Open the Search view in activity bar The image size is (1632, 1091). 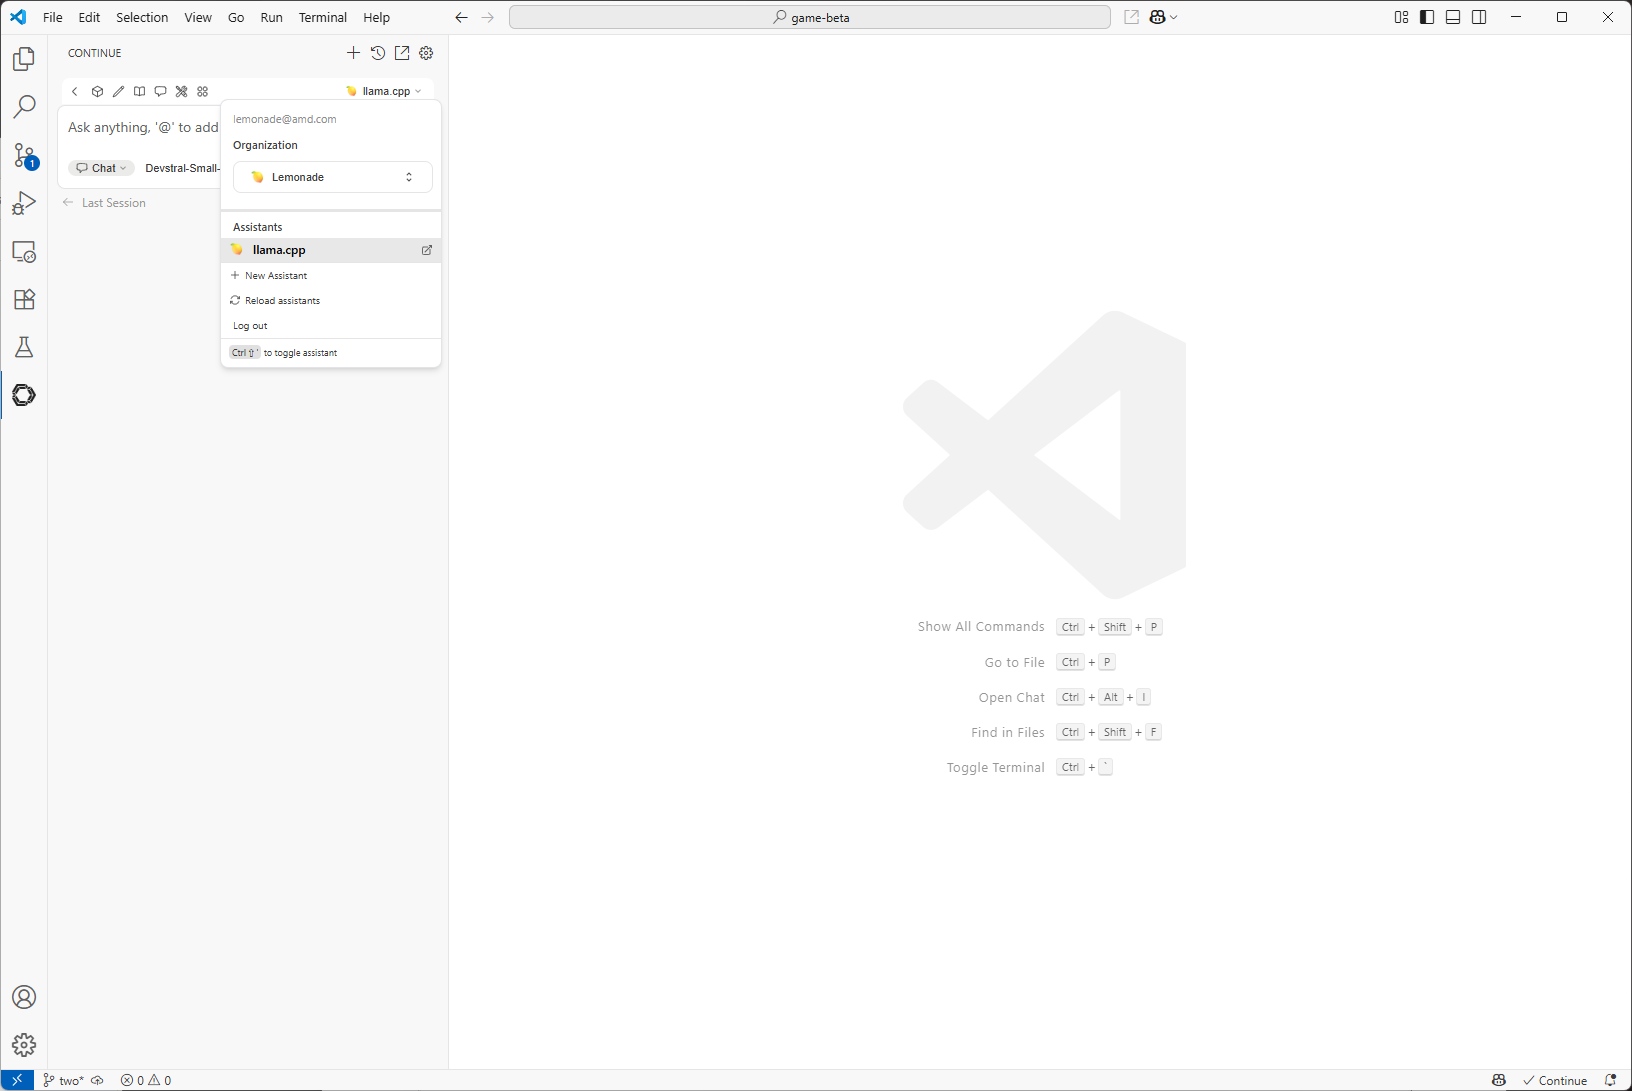24,107
